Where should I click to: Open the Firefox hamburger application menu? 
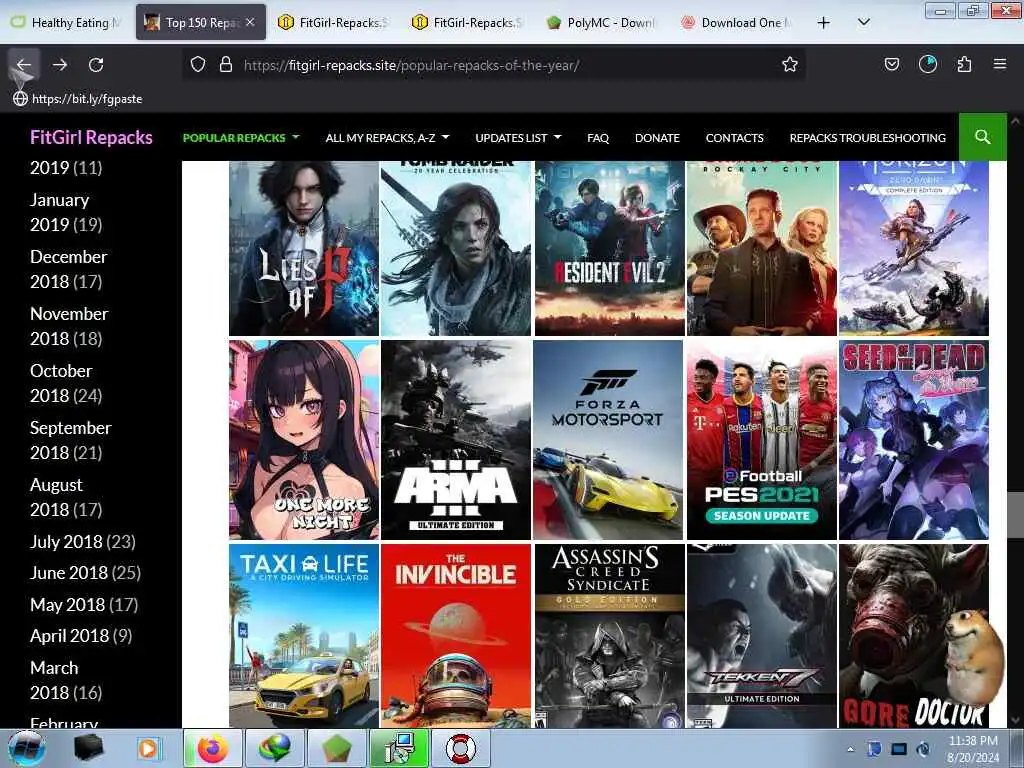click(999, 65)
